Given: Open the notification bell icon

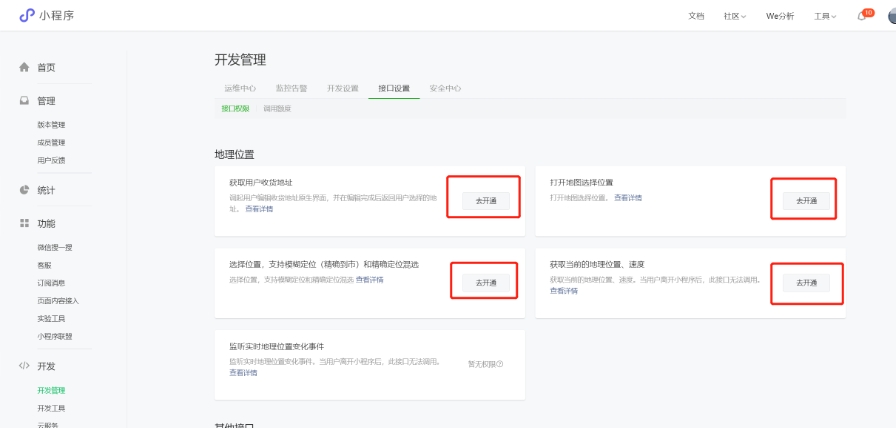Looking at the screenshot, I should [x=861, y=17].
